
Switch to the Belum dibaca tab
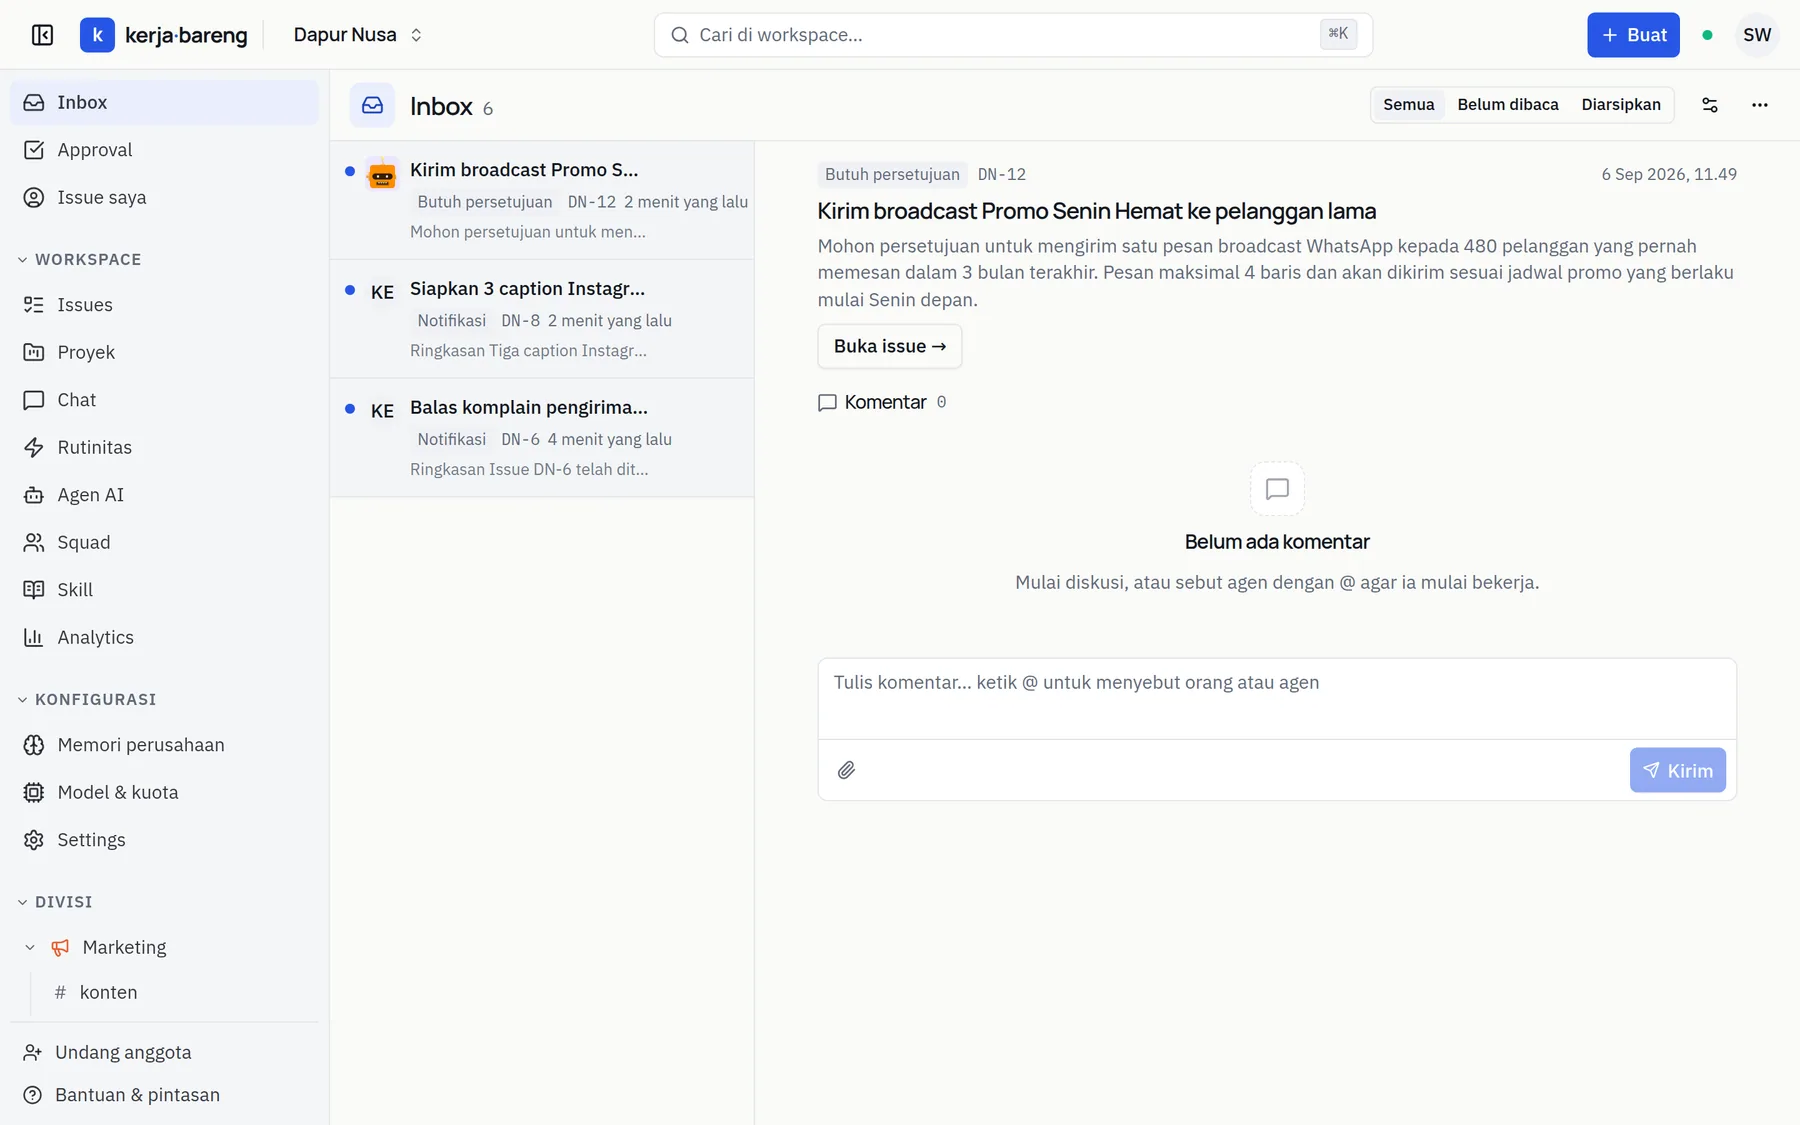coord(1507,105)
